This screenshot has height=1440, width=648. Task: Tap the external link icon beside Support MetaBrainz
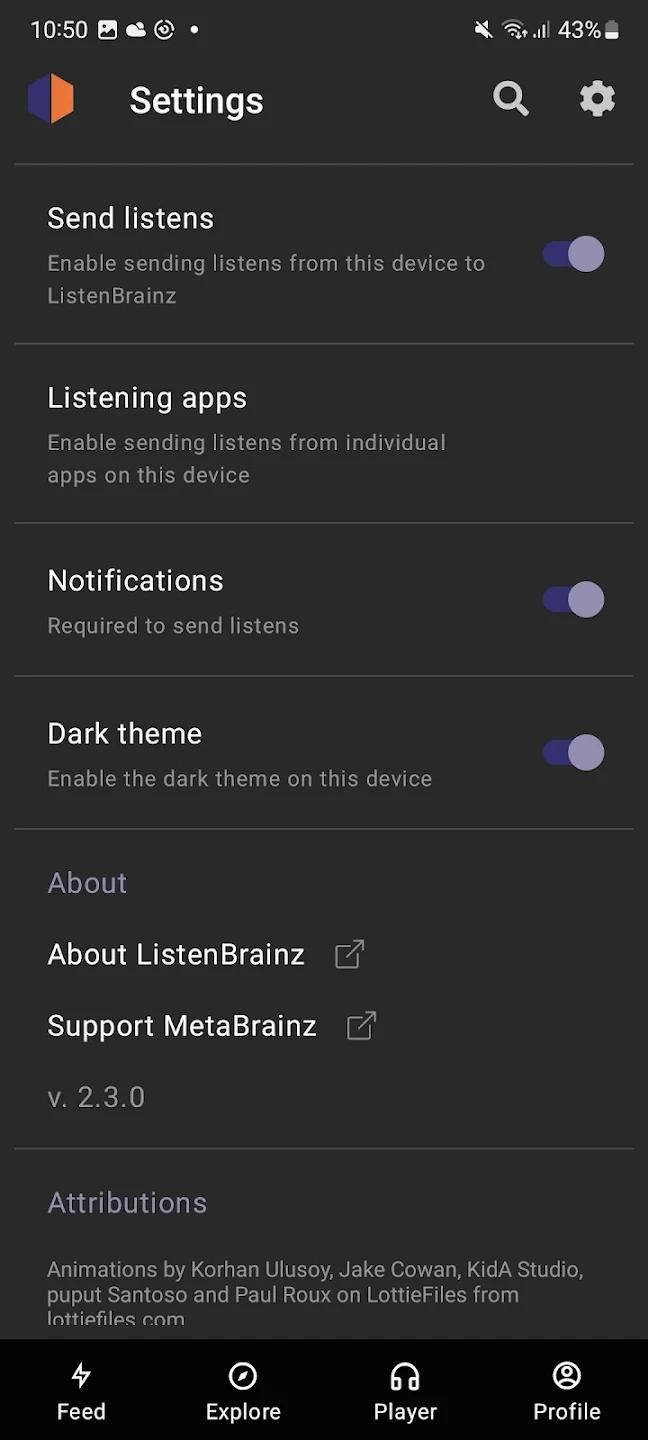(x=360, y=1025)
